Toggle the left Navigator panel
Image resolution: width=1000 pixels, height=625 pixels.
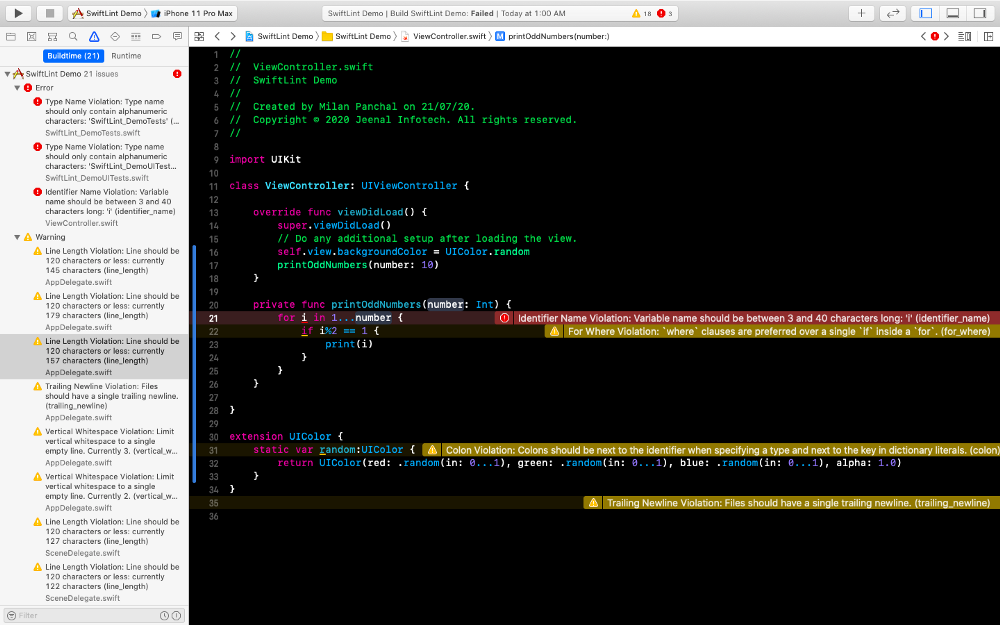[926, 13]
